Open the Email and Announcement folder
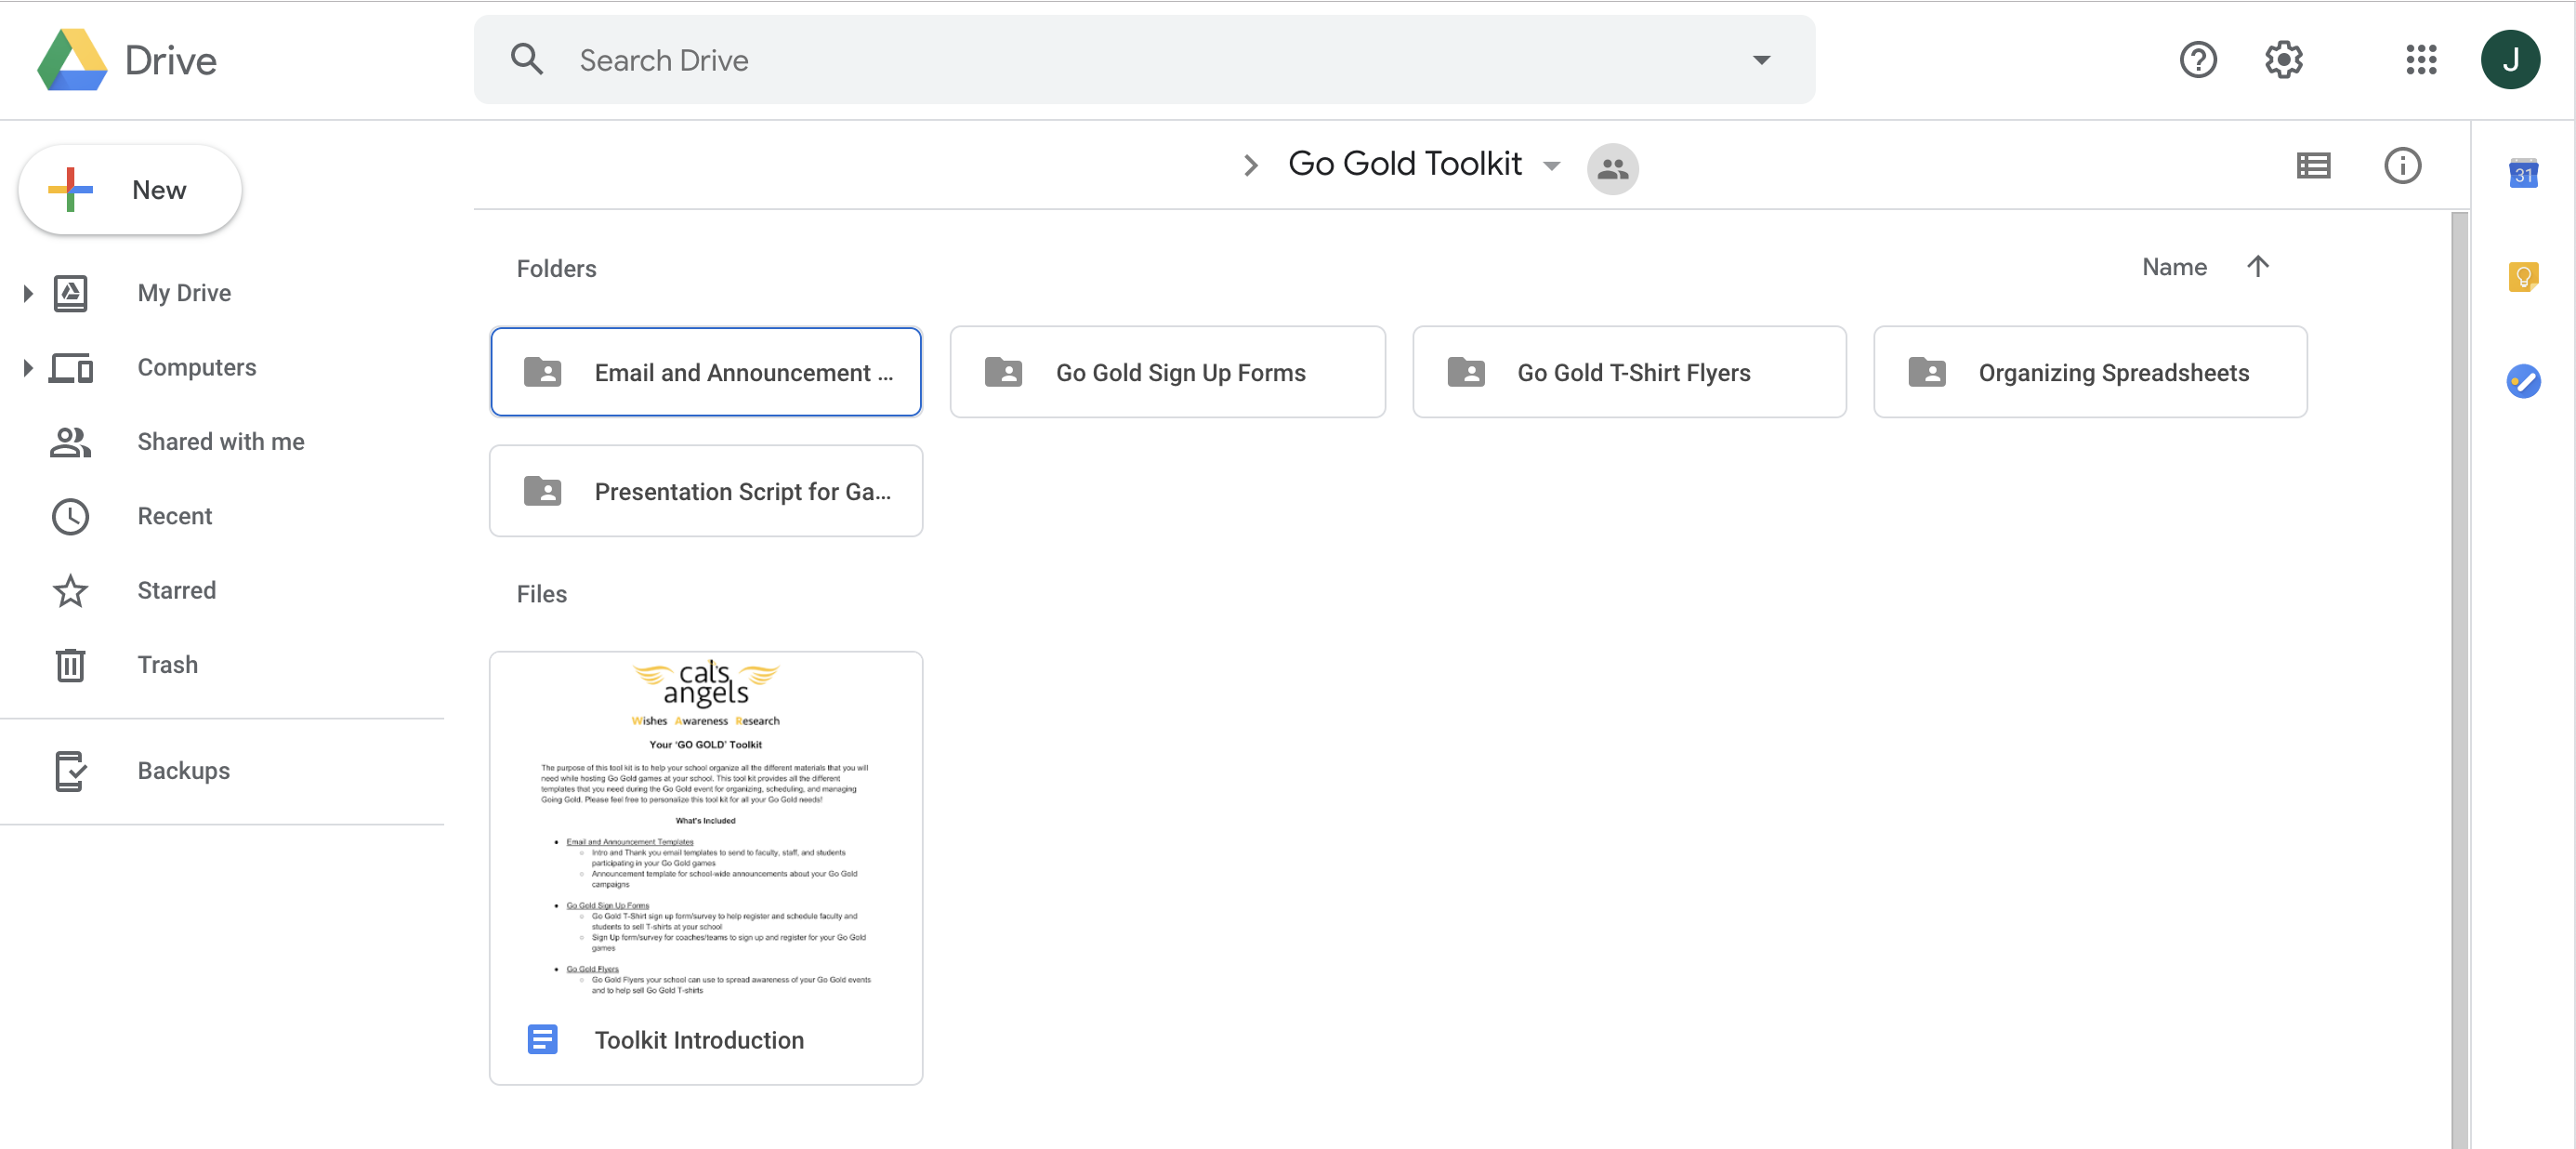This screenshot has height=1149, width=2576. coord(704,372)
